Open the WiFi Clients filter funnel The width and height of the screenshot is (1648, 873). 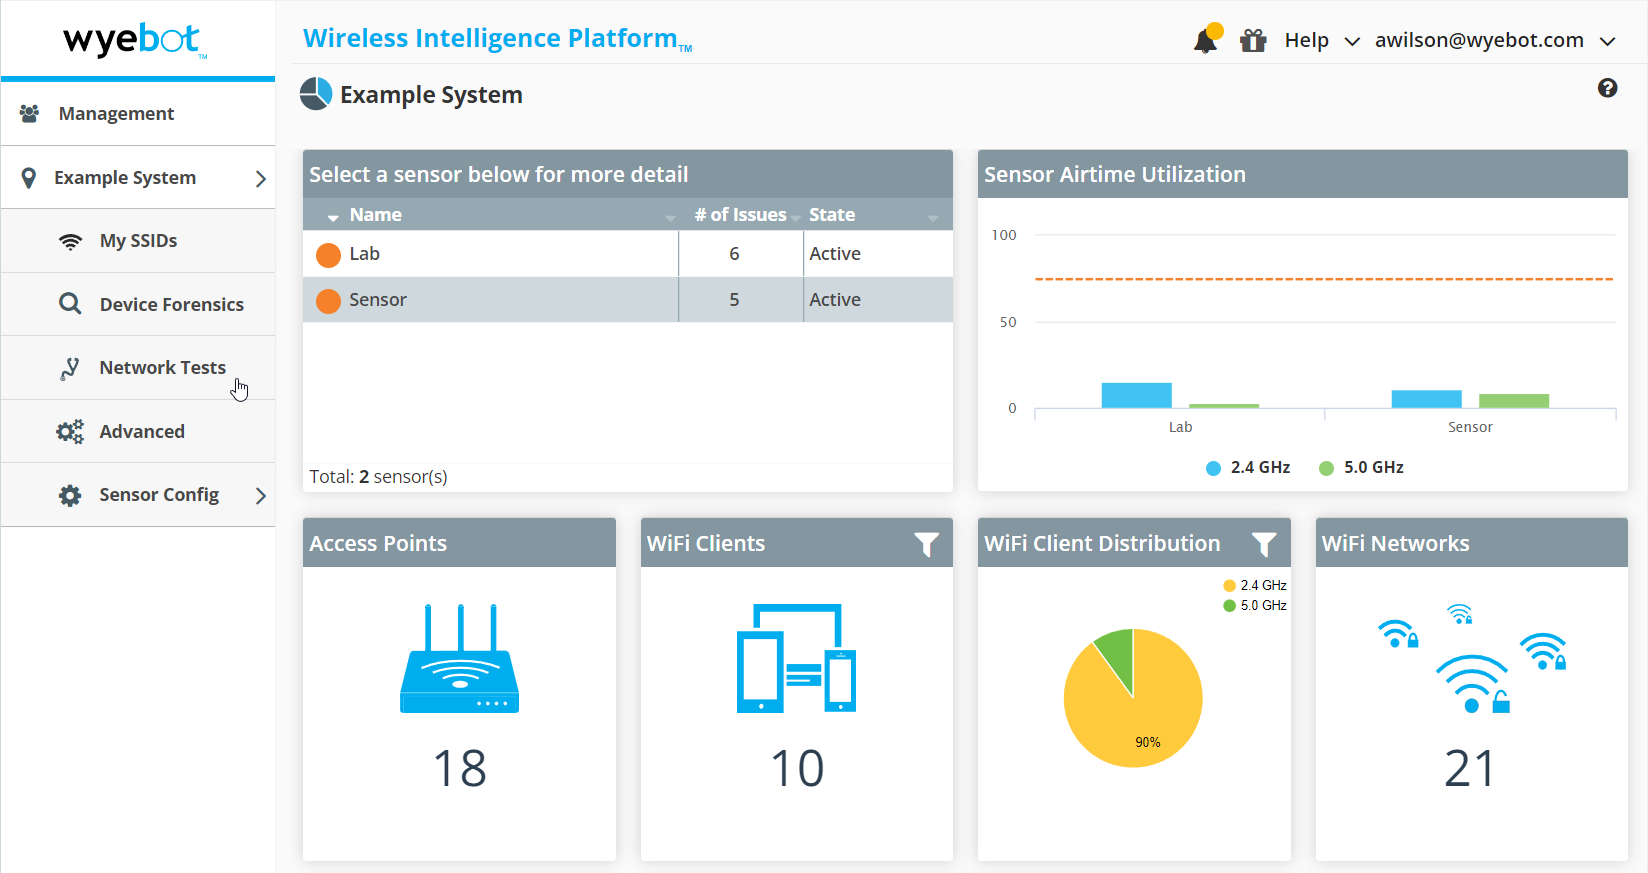coord(927,544)
